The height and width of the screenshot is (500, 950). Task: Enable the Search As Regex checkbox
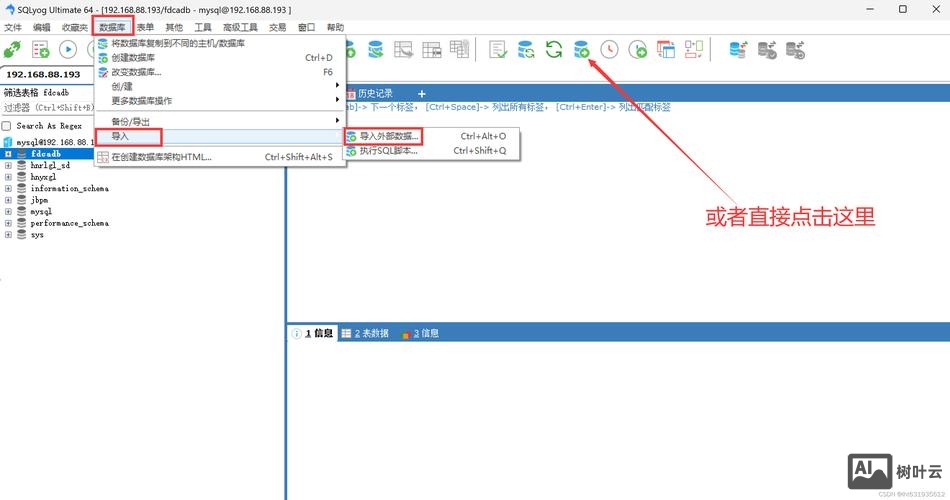[x=7, y=126]
